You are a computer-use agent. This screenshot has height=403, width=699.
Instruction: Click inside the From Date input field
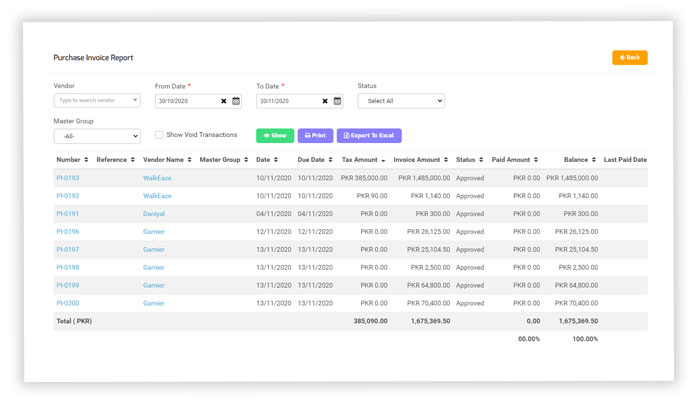pos(186,101)
